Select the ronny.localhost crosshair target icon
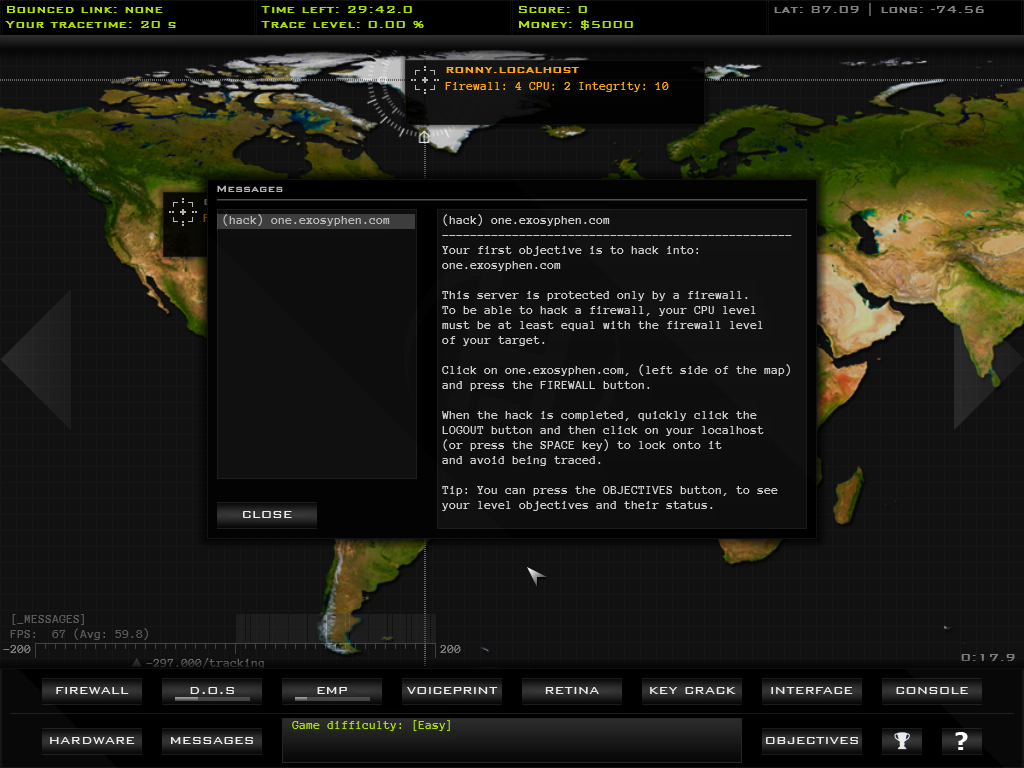Viewport: 1024px width, 768px height. [x=425, y=80]
